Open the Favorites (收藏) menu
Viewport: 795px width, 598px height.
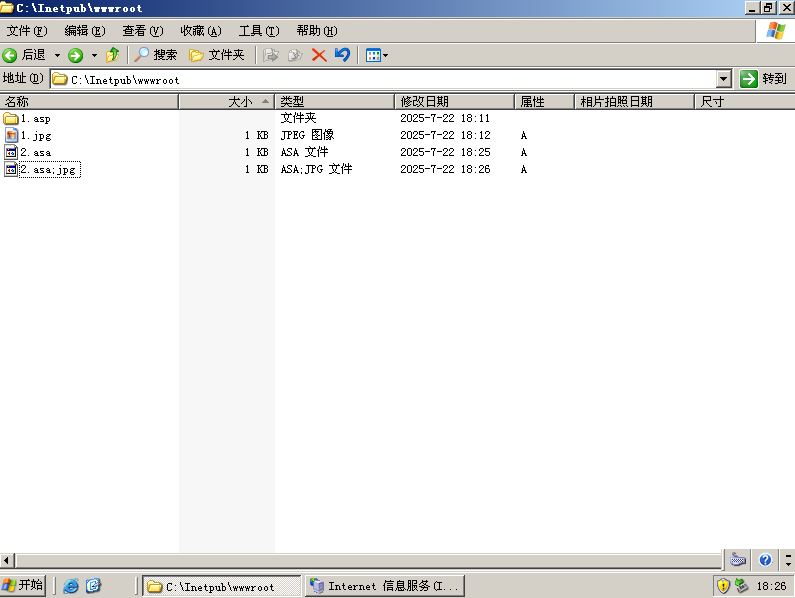click(x=201, y=31)
